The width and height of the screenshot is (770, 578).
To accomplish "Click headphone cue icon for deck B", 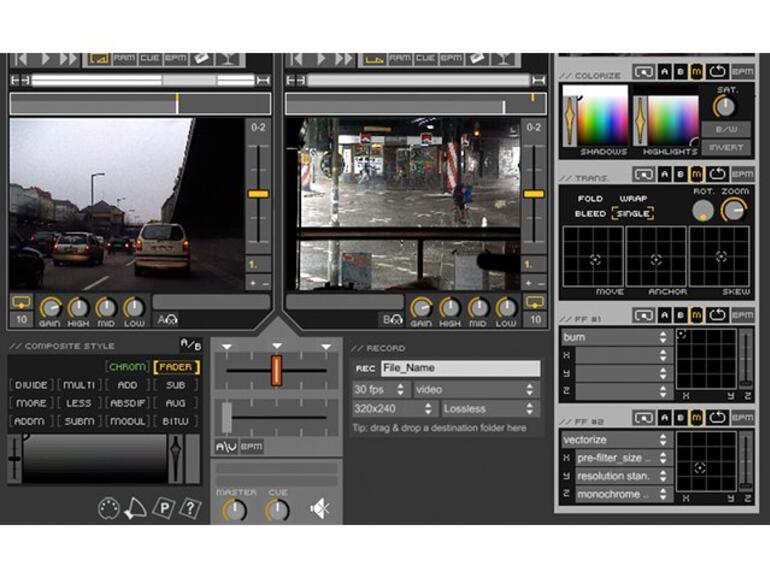I will [x=395, y=319].
